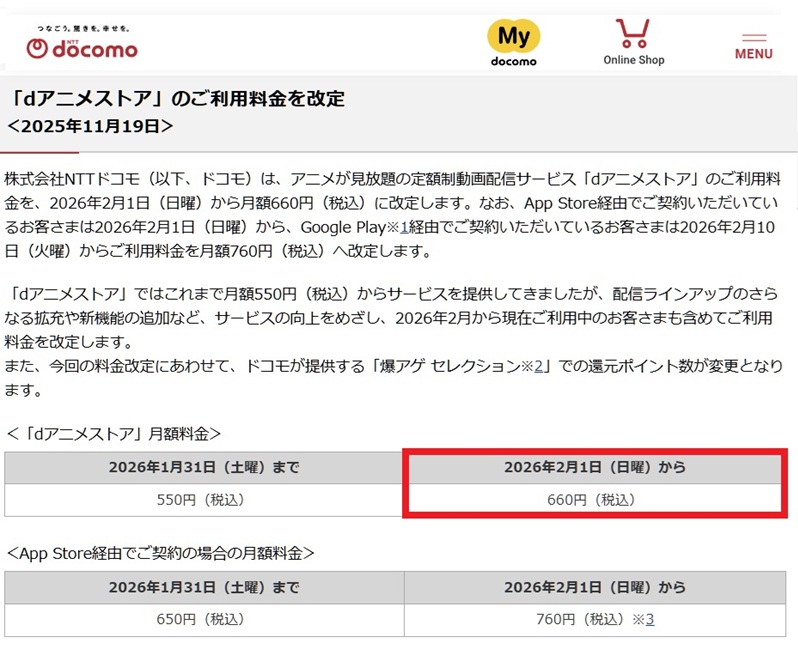This screenshot has height=651, width=798.
Task: Click the 550円（税込） price cell
Action: (x=204, y=499)
